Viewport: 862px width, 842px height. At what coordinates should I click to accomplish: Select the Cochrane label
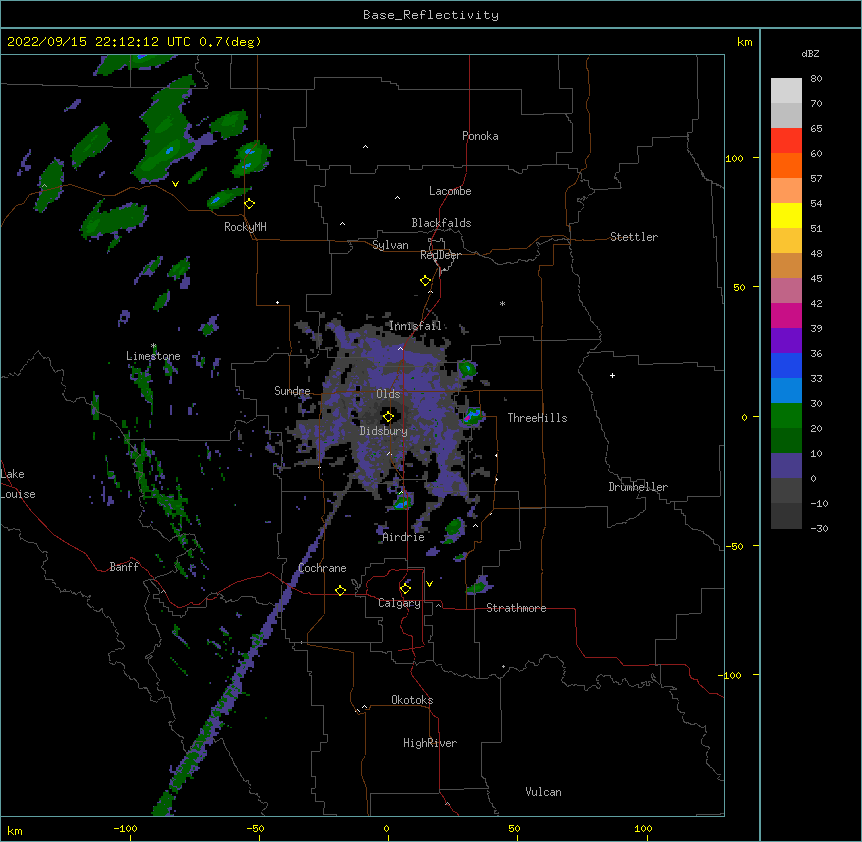point(322,568)
